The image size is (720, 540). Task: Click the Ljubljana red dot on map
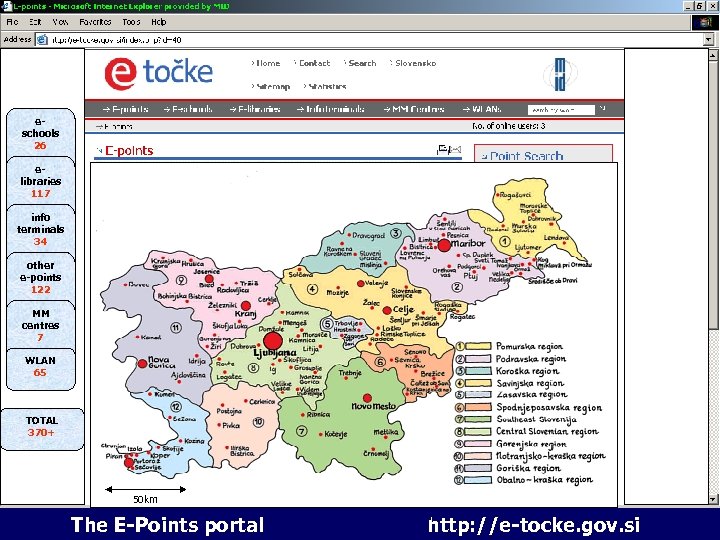(273, 342)
